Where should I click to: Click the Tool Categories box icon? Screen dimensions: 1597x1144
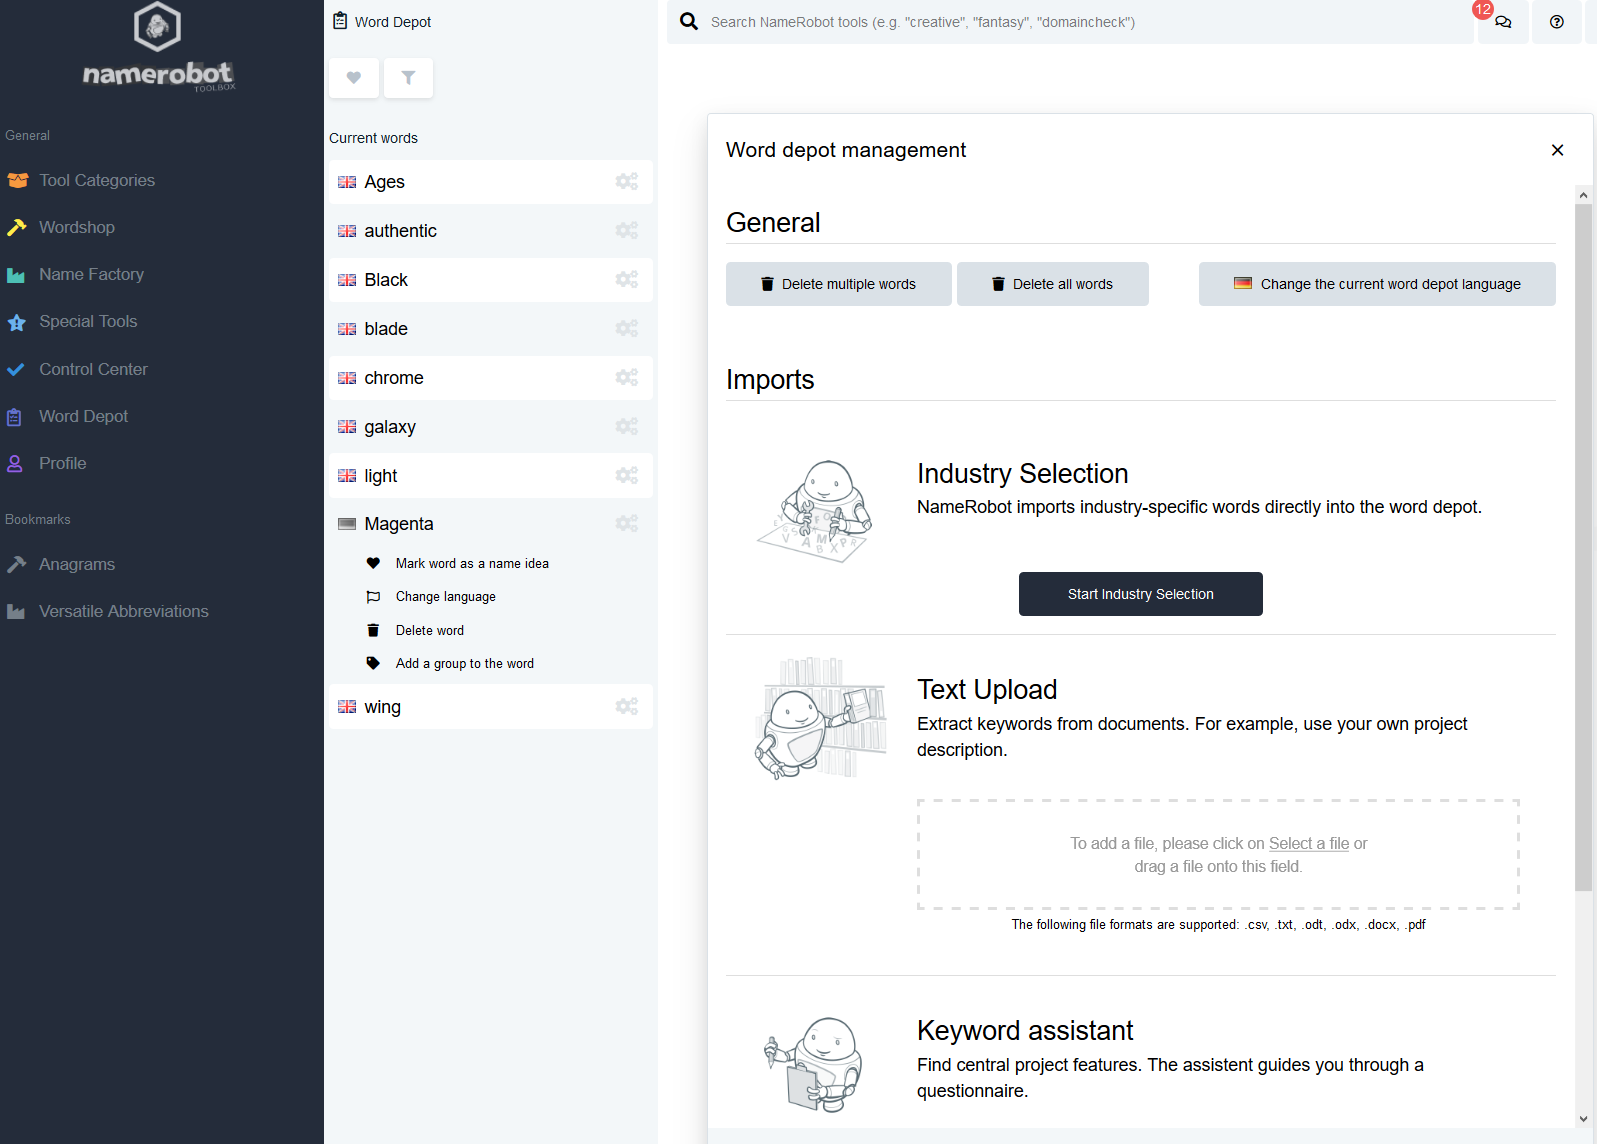[x=17, y=180]
